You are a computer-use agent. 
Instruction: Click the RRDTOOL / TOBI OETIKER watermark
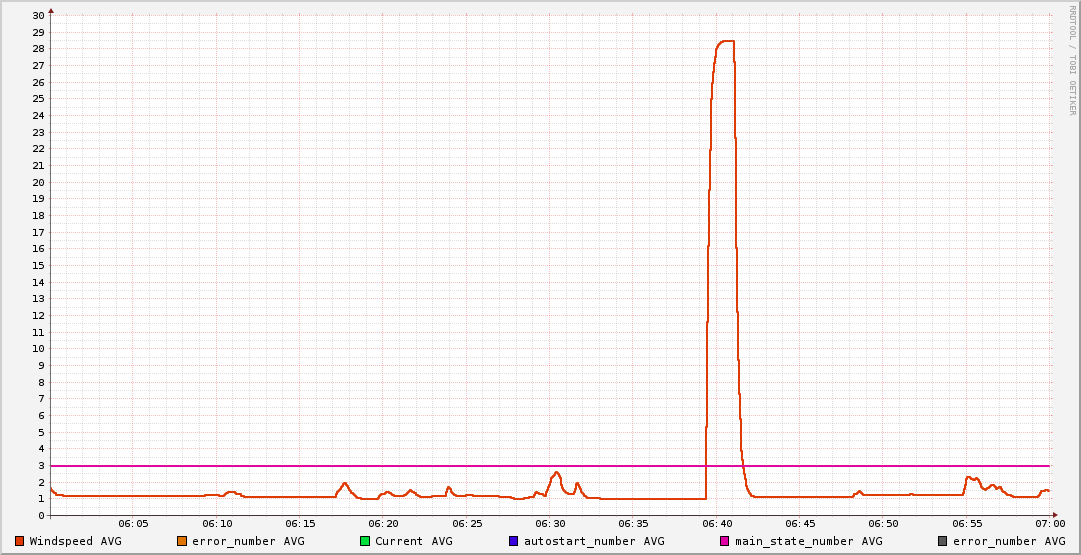[x=1072, y=60]
